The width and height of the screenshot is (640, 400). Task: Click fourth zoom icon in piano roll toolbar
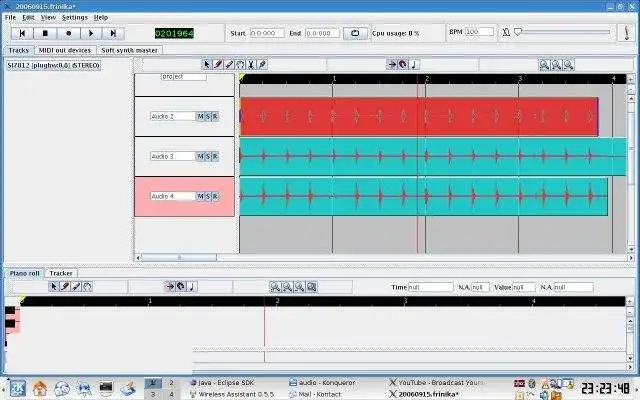[x=311, y=287]
